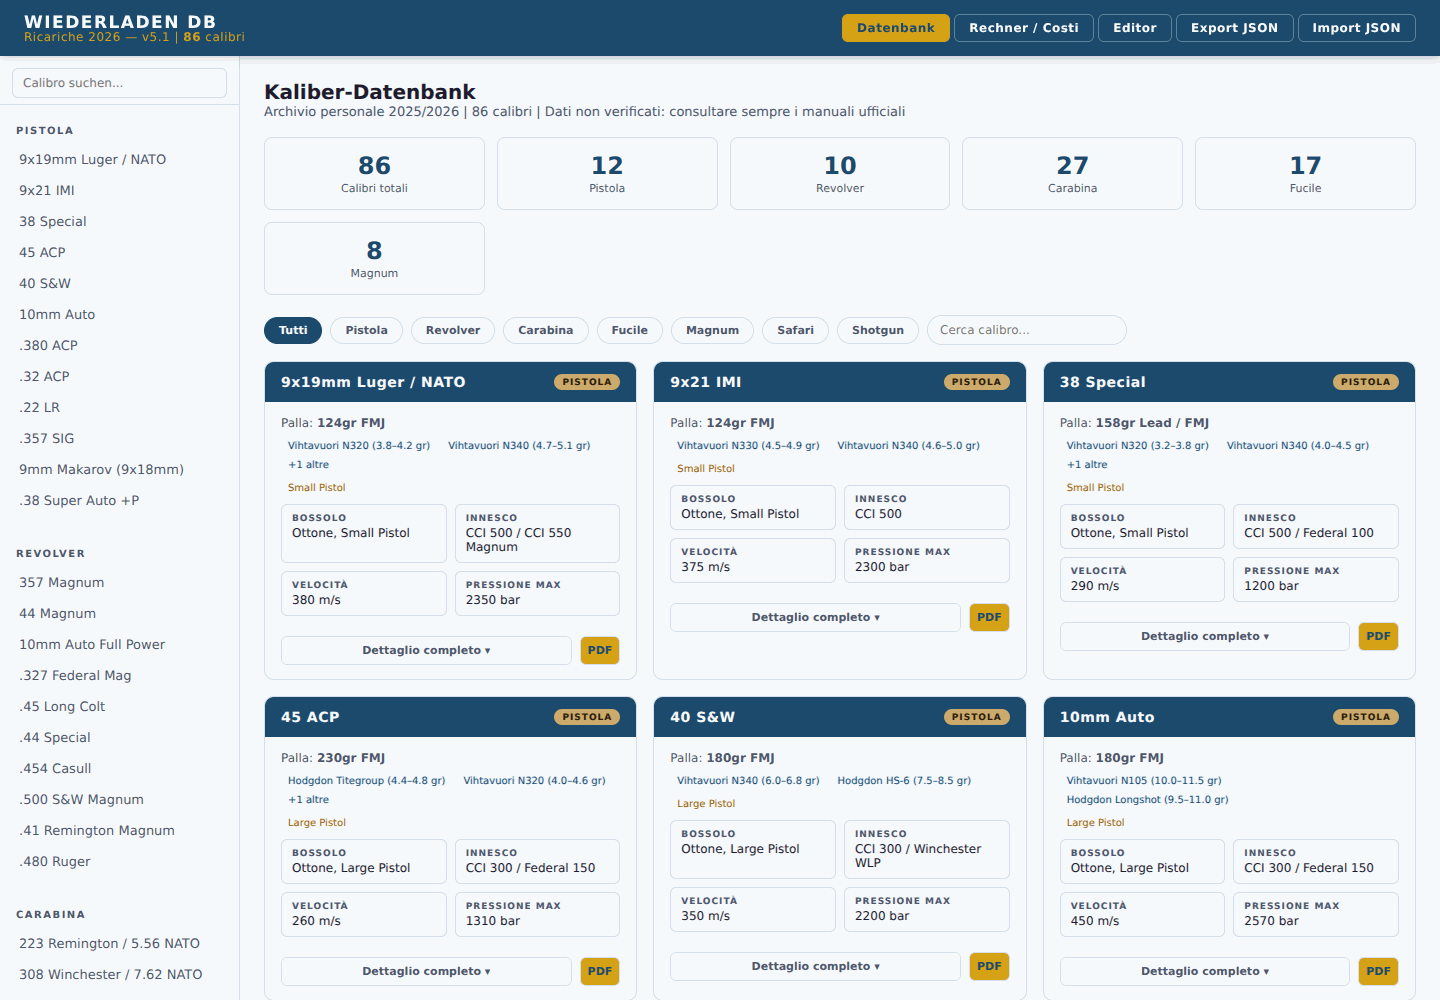The height and width of the screenshot is (1000, 1440).
Task: Open .454 Casull sidebar entry
Action: [119, 768]
